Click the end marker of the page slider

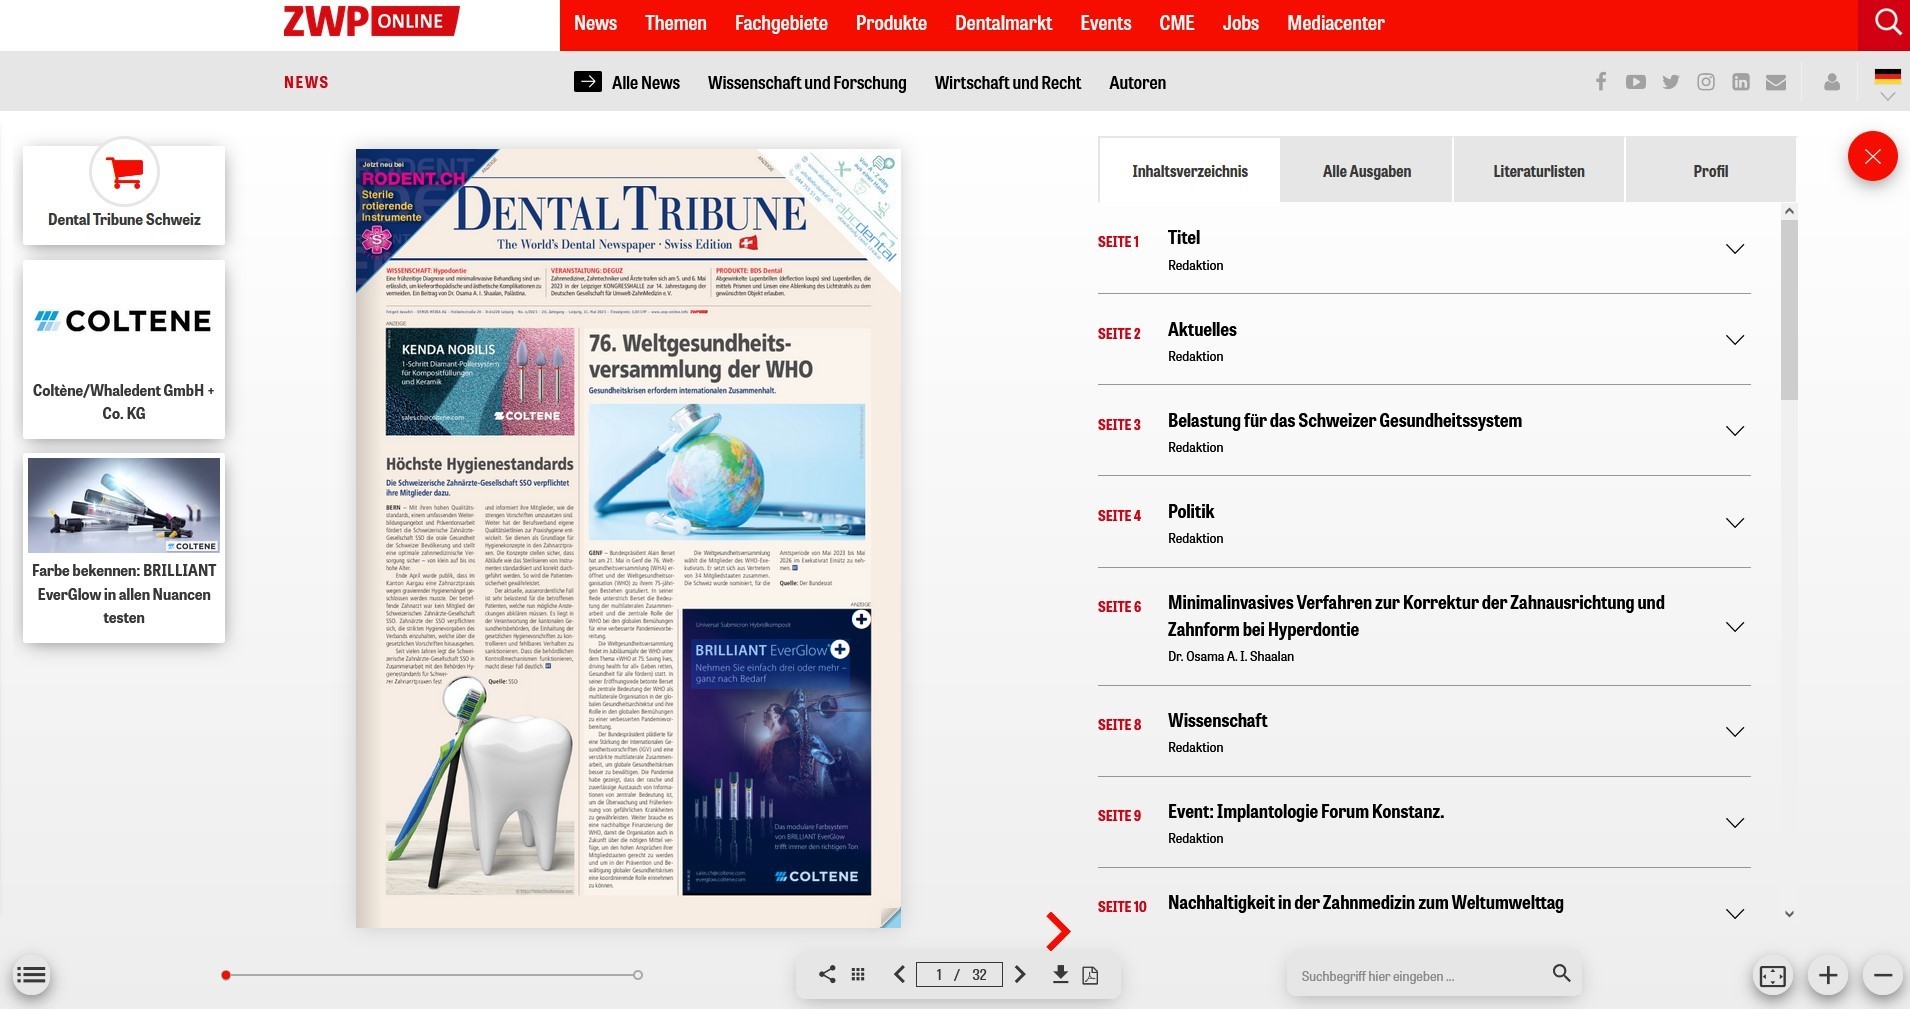click(x=638, y=975)
